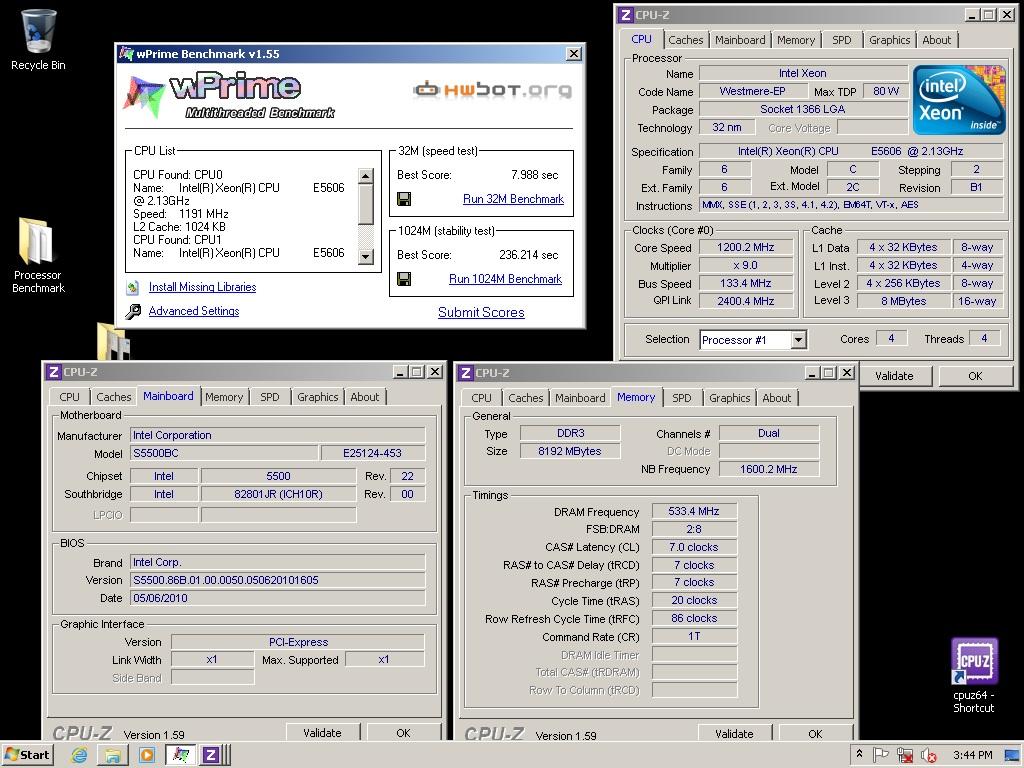Click the wPrime logo graphic
1024x768 pixels.
tap(230, 95)
